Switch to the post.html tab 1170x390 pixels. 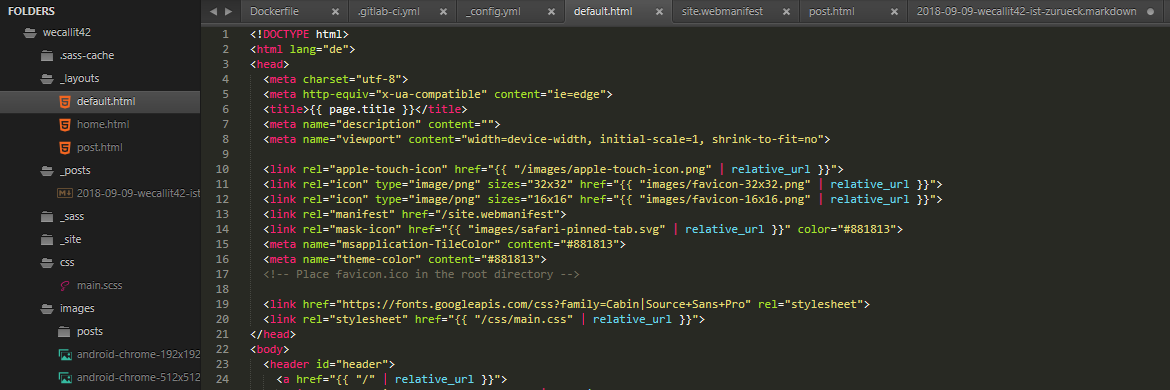tap(832, 11)
